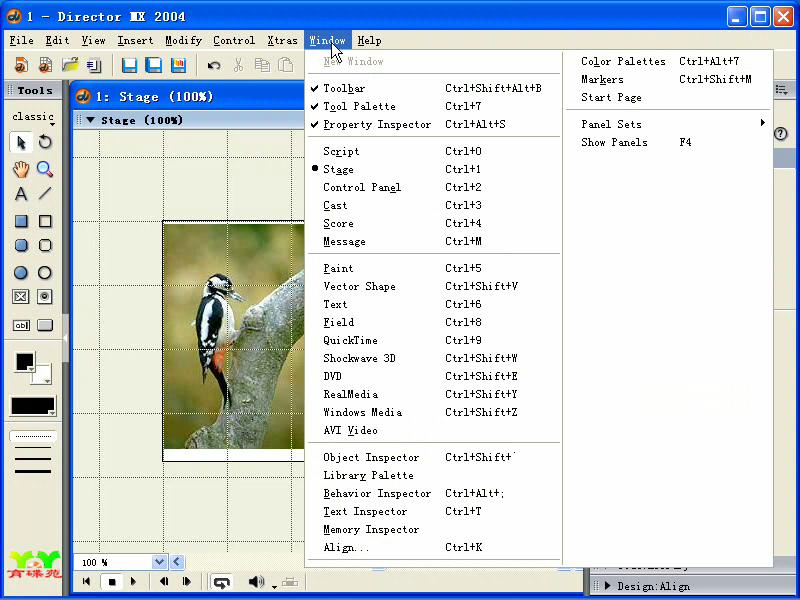Expand the Panel Sets submenu
The width and height of the screenshot is (800, 600).
point(669,124)
